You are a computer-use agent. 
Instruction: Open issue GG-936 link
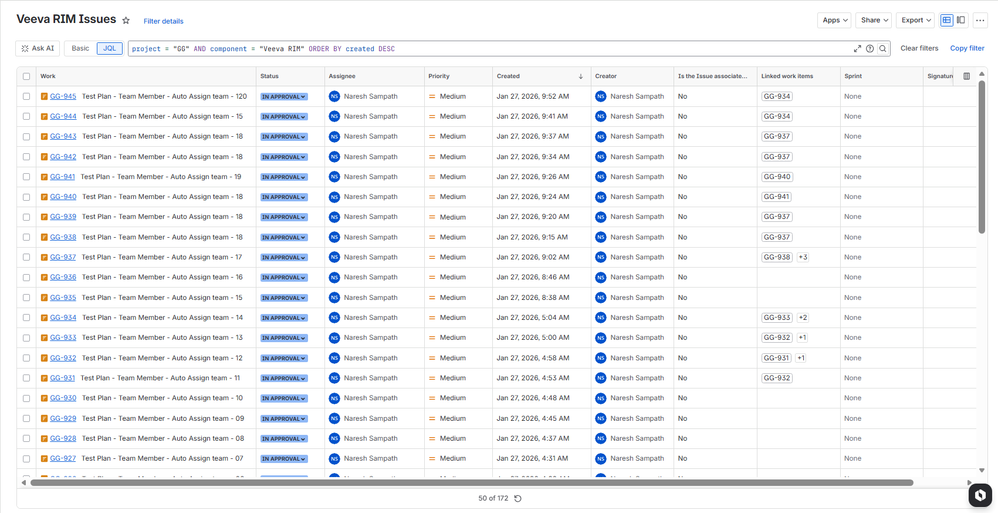coord(64,278)
